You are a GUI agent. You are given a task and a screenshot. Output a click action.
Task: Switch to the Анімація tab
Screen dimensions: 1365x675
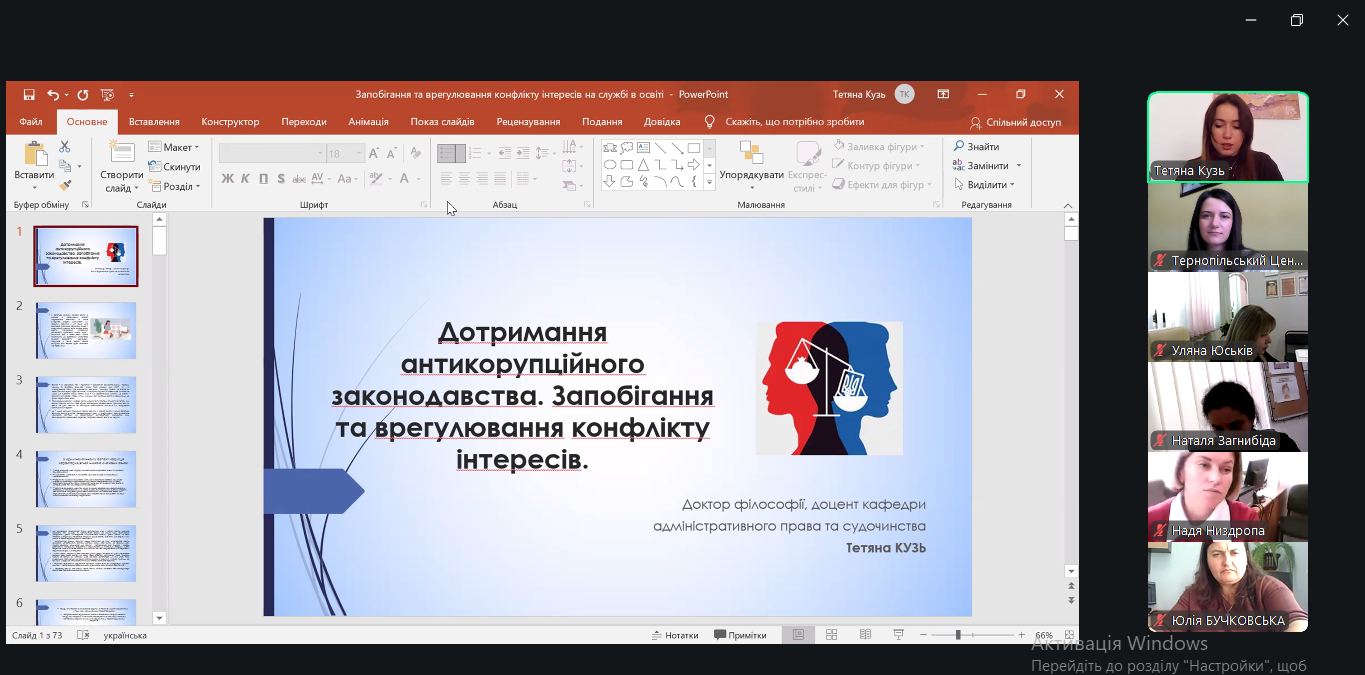click(x=368, y=122)
